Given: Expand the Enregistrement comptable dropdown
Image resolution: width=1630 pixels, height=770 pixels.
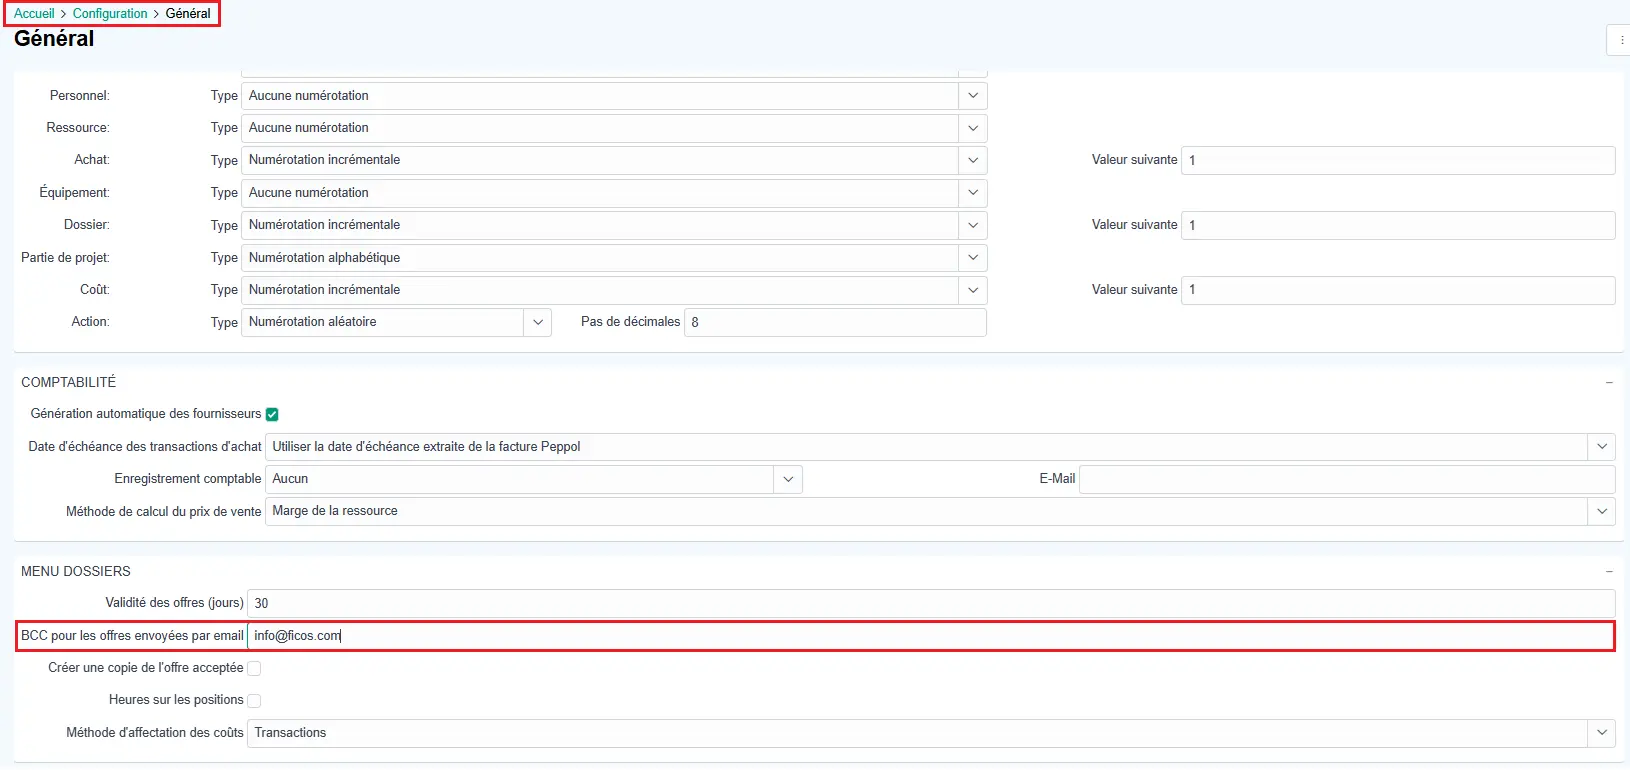Looking at the screenshot, I should [x=787, y=479].
